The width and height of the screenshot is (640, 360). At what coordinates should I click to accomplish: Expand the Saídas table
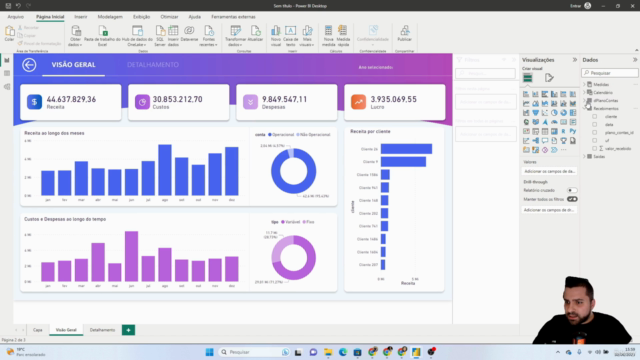coord(584,156)
